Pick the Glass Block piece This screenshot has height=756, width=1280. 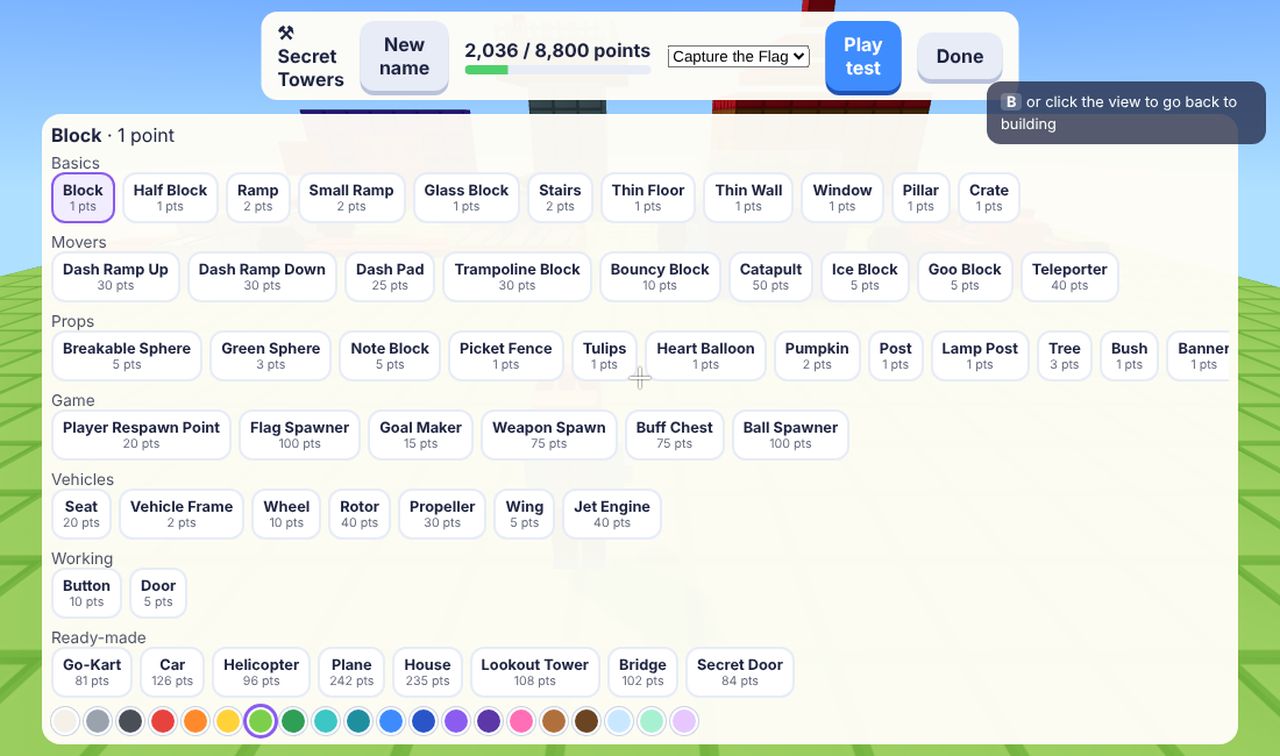click(x=466, y=197)
